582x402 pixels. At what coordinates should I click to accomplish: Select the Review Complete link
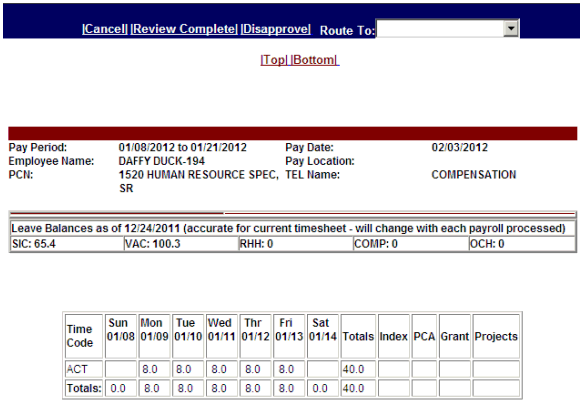(x=184, y=29)
